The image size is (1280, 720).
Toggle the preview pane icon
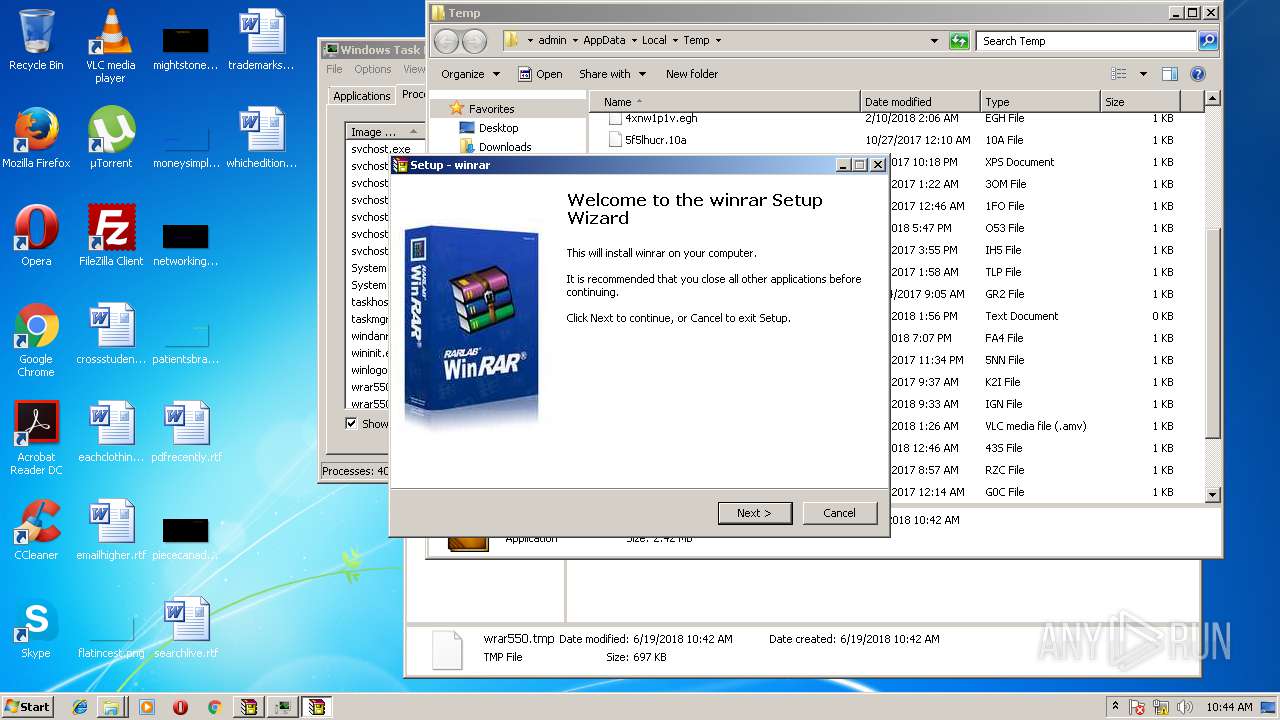tap(1170, 74)
